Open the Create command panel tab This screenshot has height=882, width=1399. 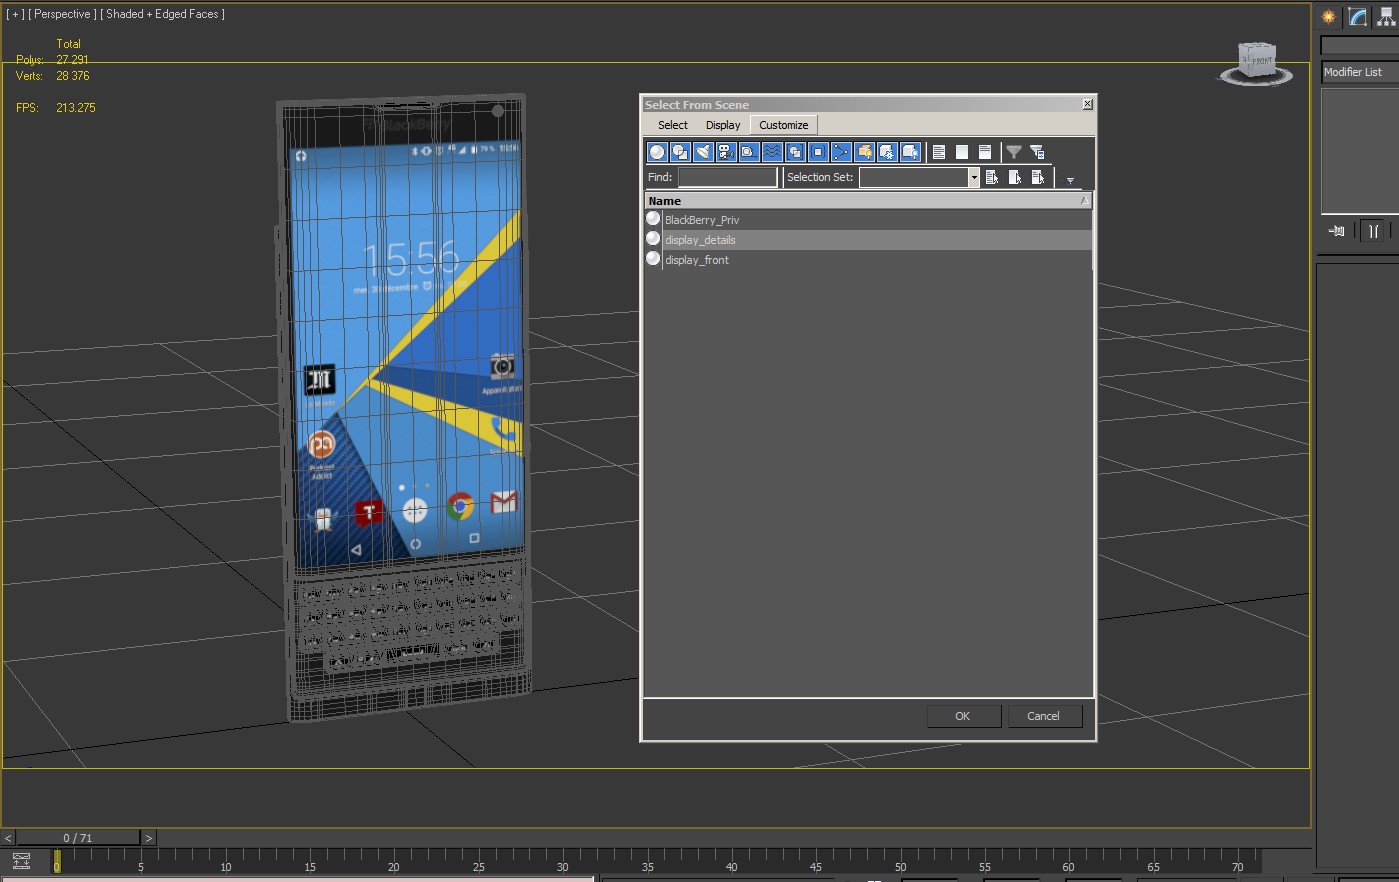tap(1329, 17)
